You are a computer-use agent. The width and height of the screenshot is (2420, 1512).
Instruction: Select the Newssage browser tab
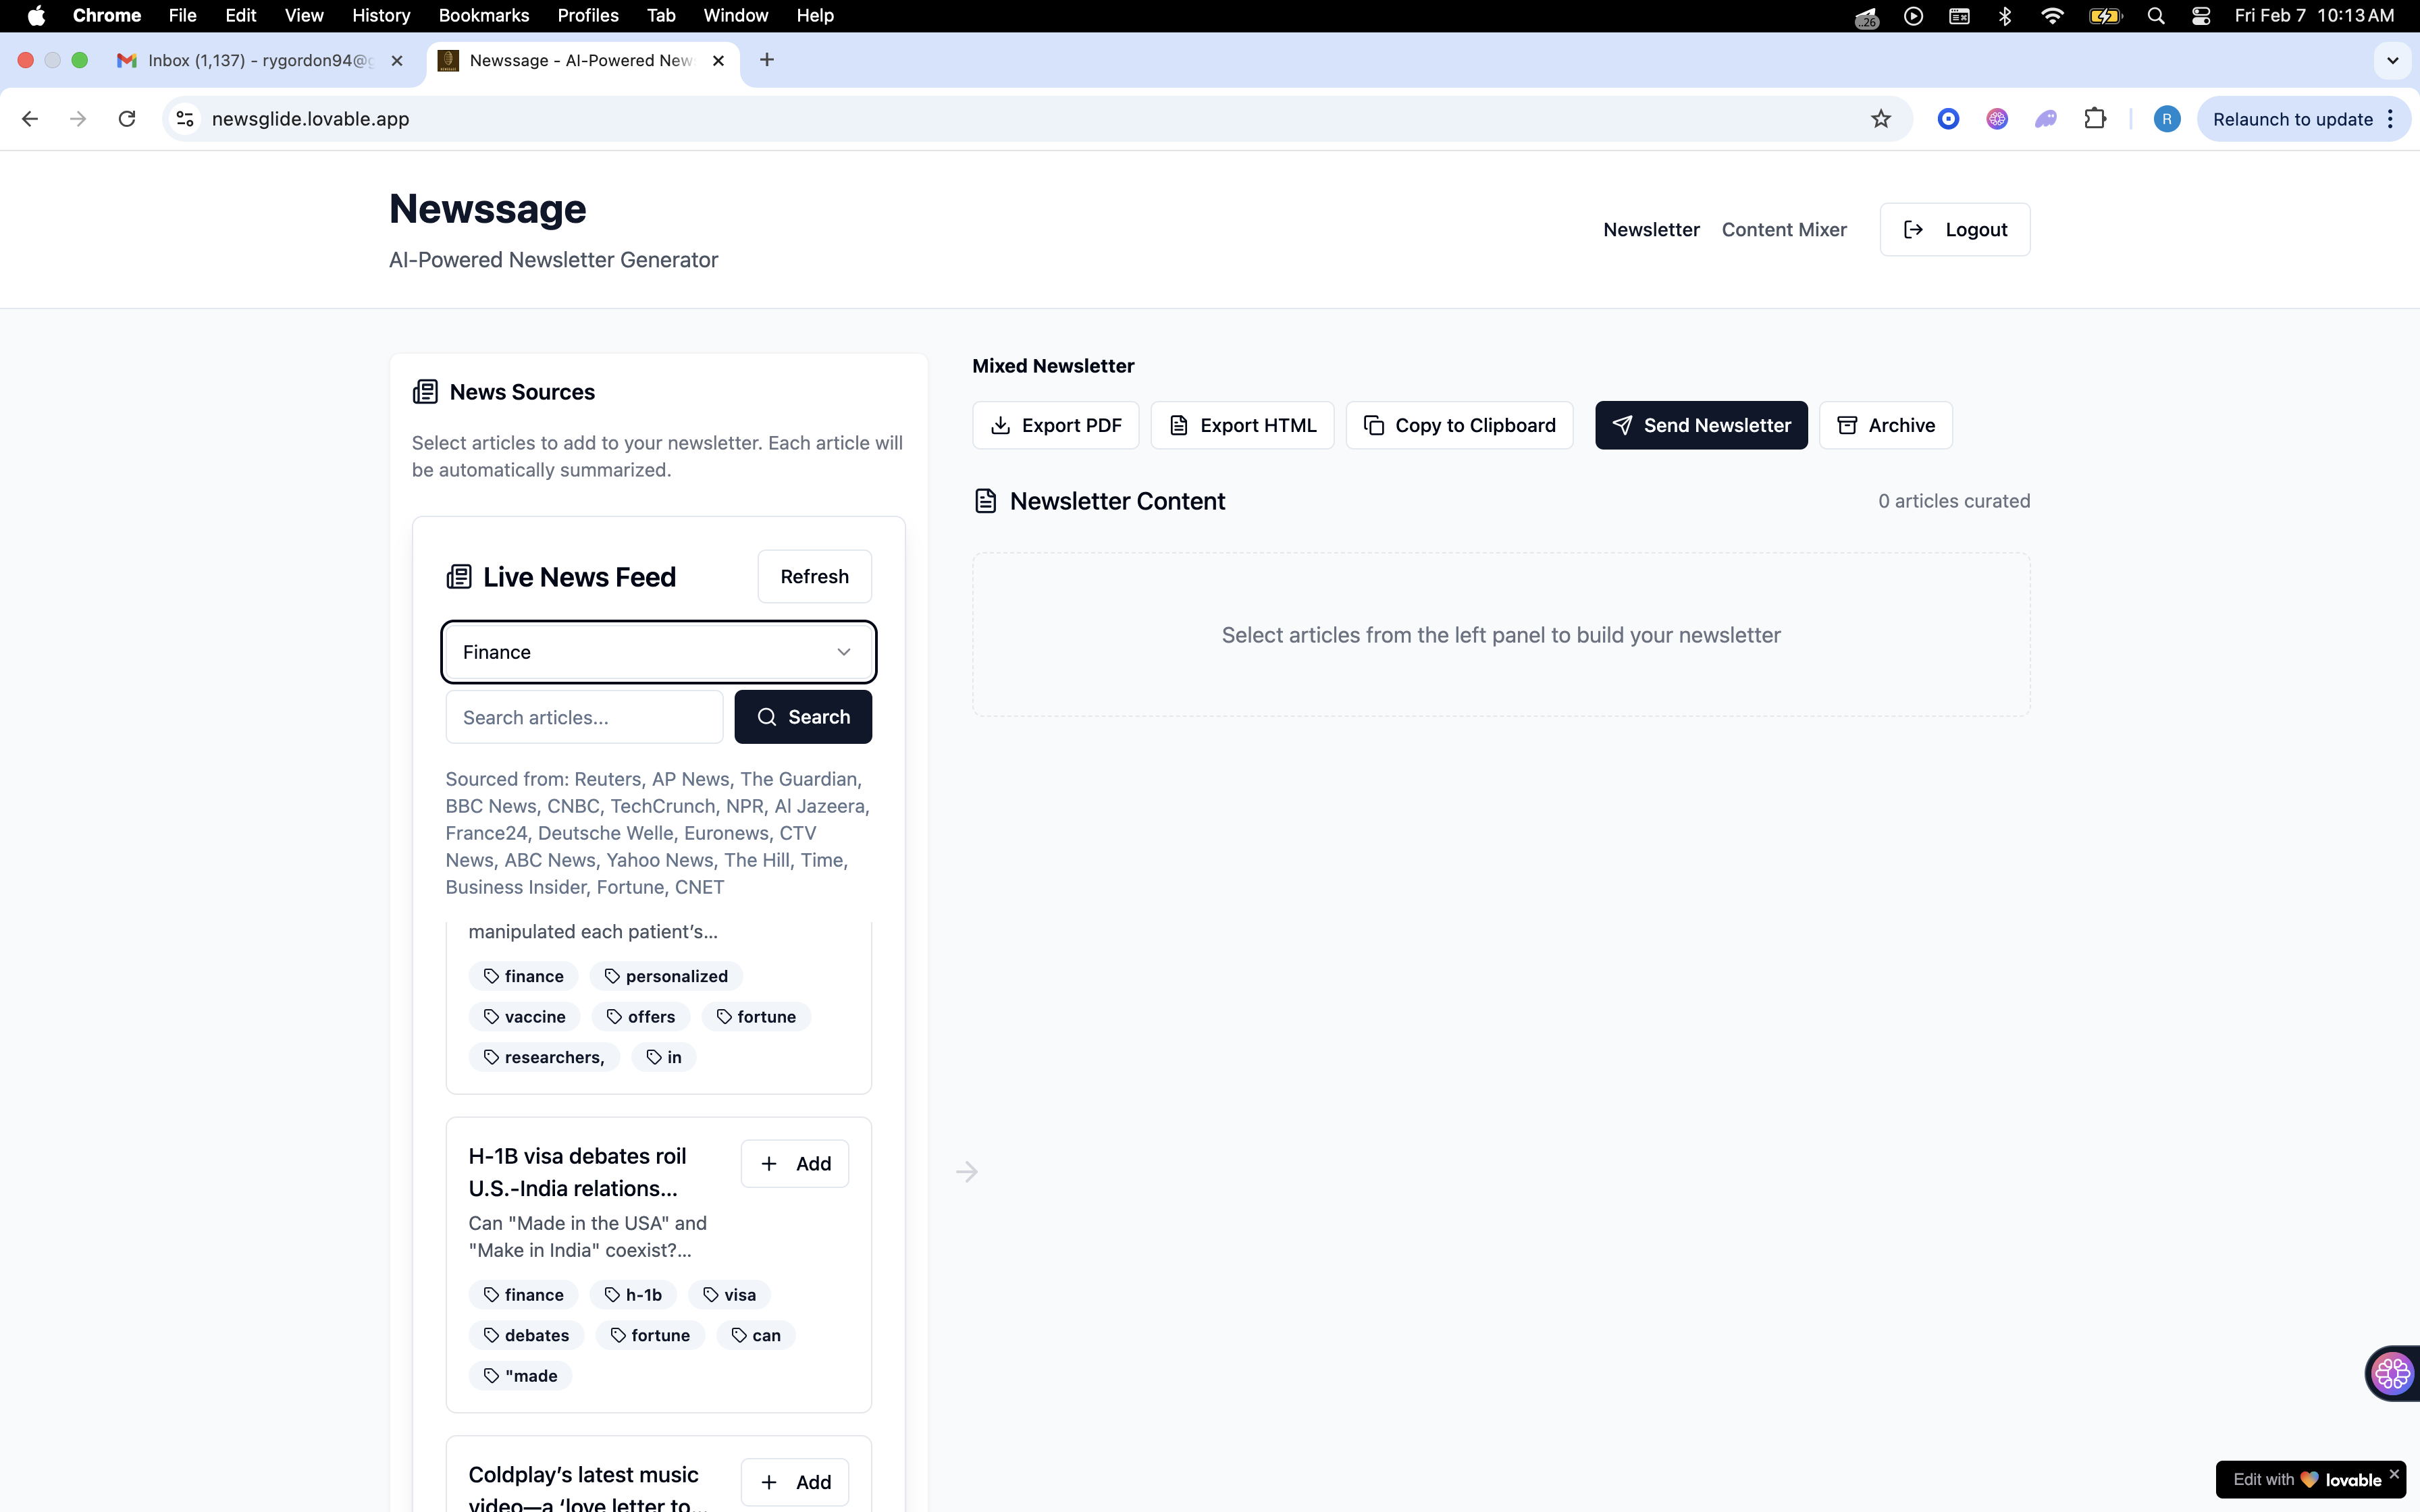click(x=582, y=60)
